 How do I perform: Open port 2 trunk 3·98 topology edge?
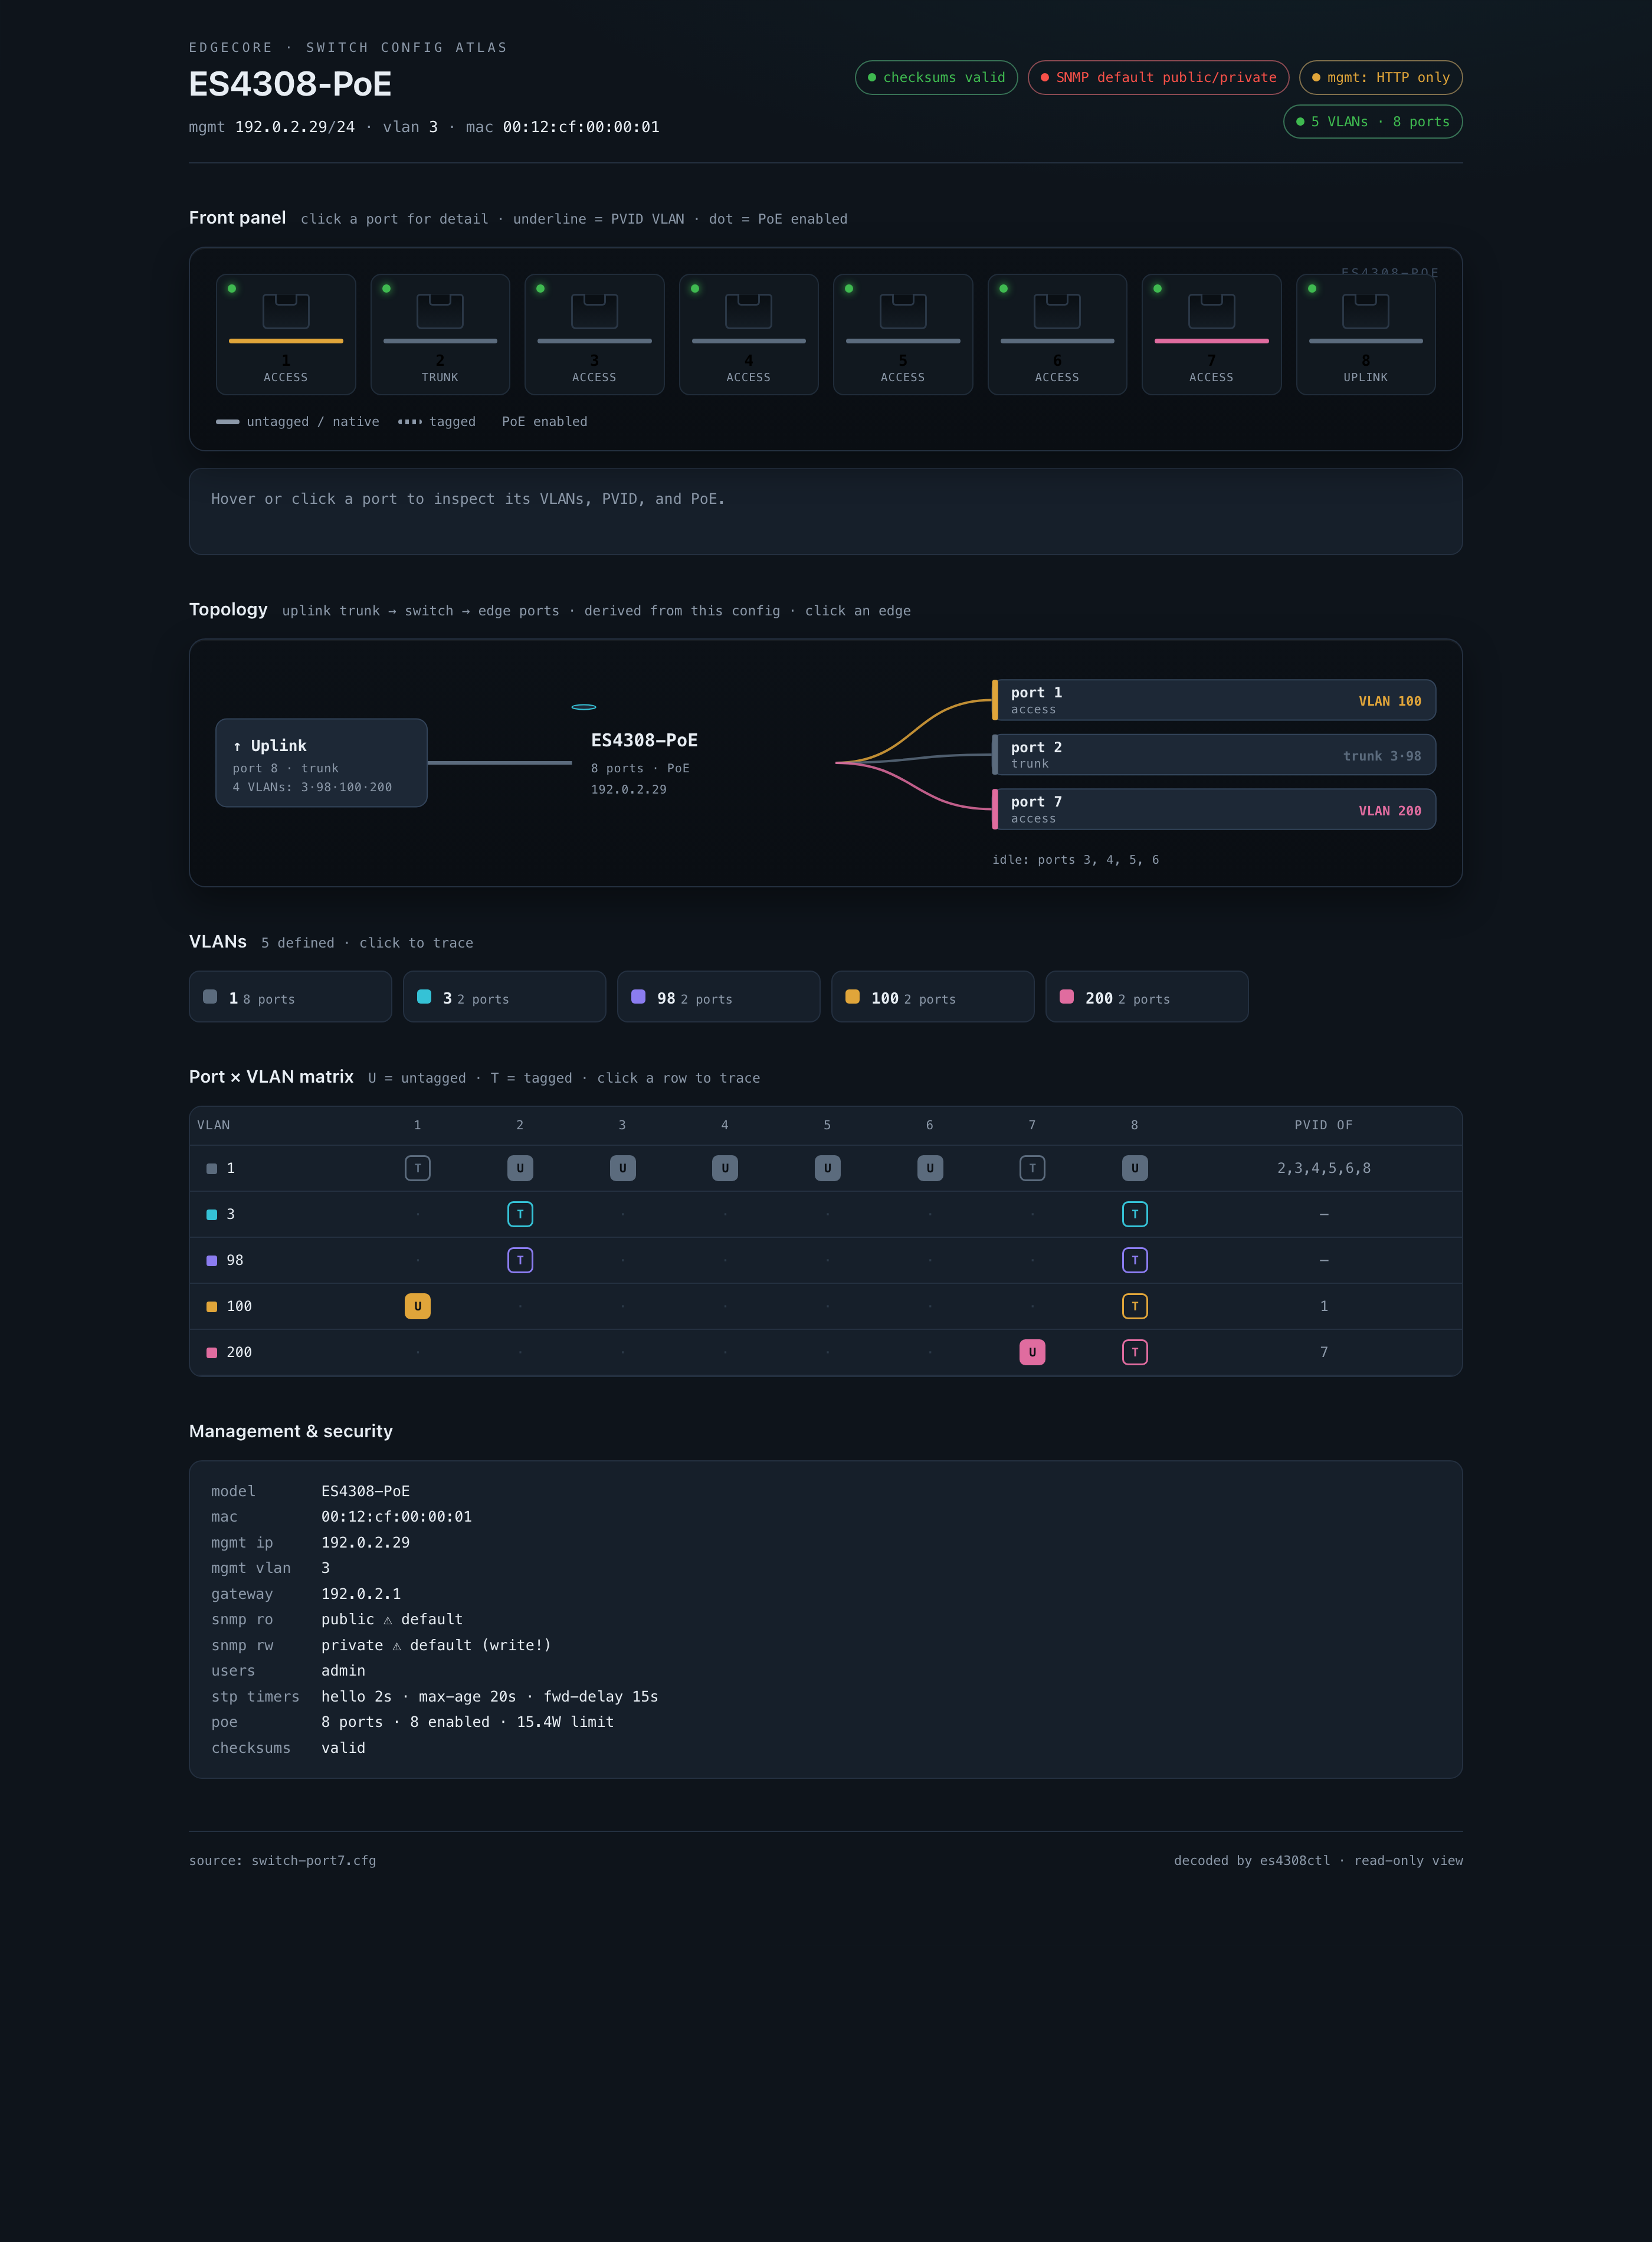coord(1214,755)
